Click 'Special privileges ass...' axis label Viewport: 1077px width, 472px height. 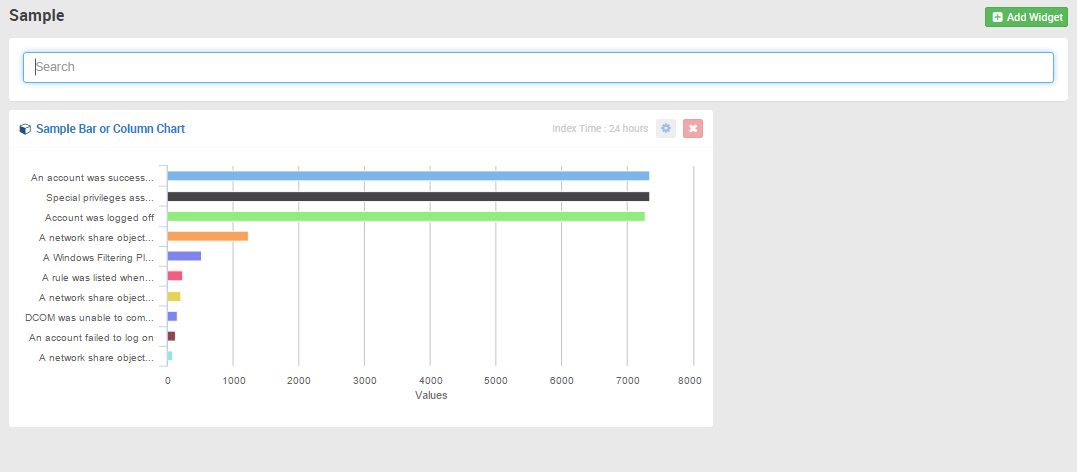point(100,198)
